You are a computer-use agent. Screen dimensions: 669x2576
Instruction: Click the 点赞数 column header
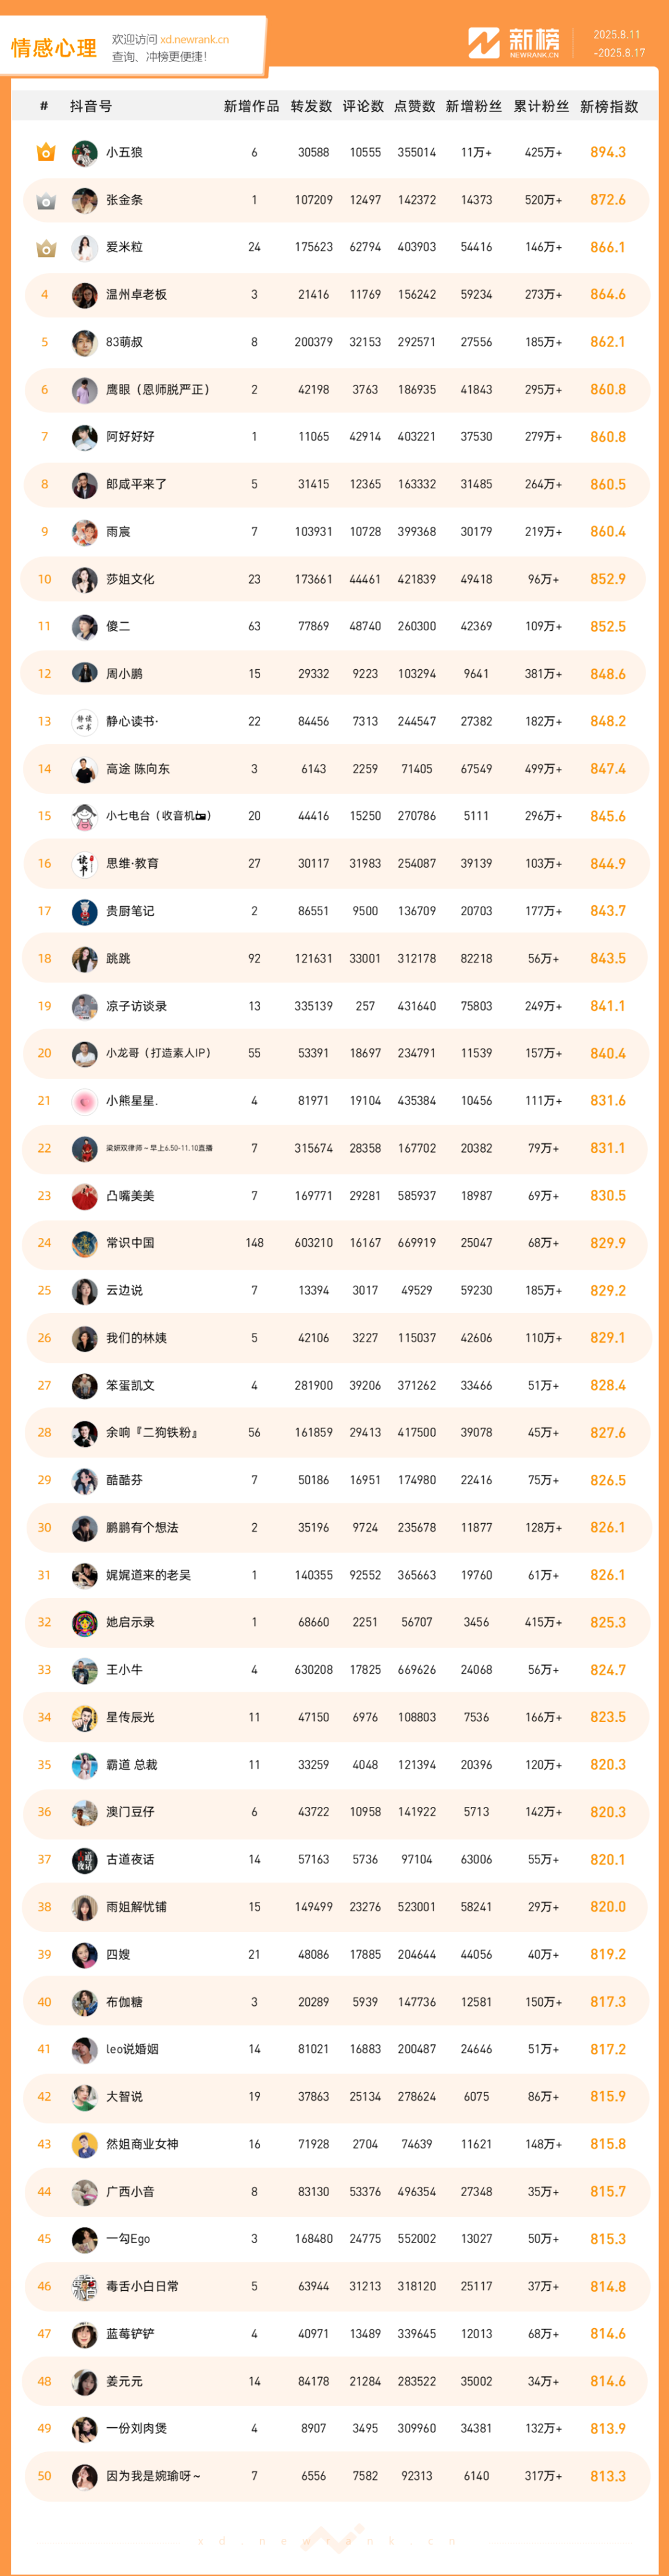415,106
